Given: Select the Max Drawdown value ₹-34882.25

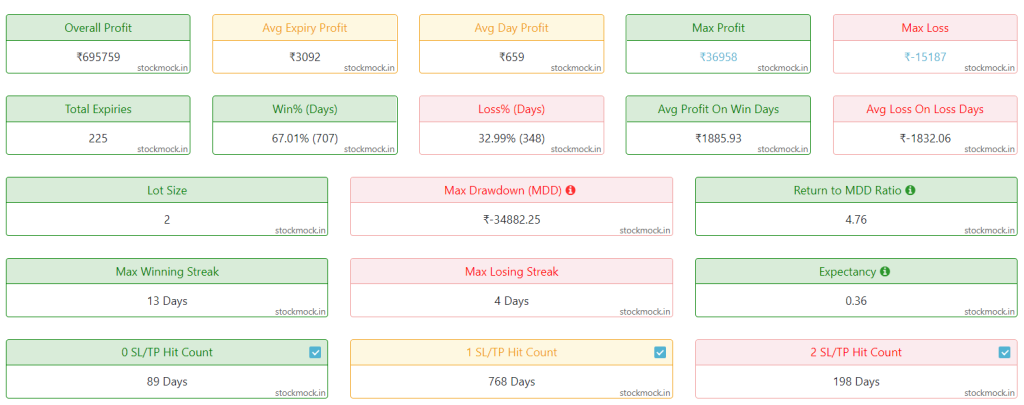Looking at the screenshot, I should point(511,219).
